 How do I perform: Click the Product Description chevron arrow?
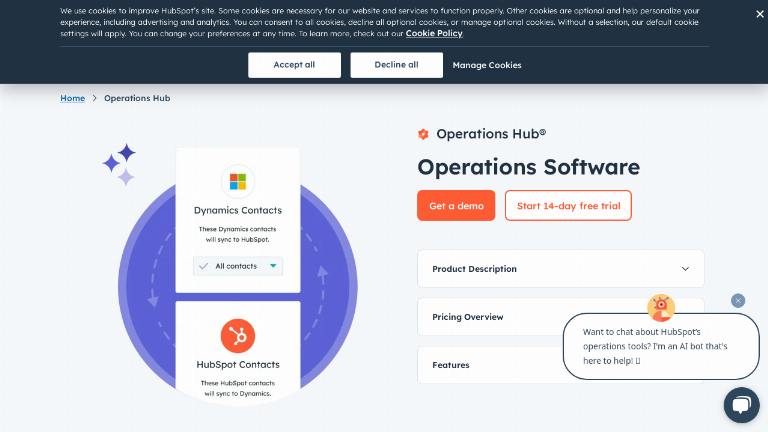click(x=685, y=269)
